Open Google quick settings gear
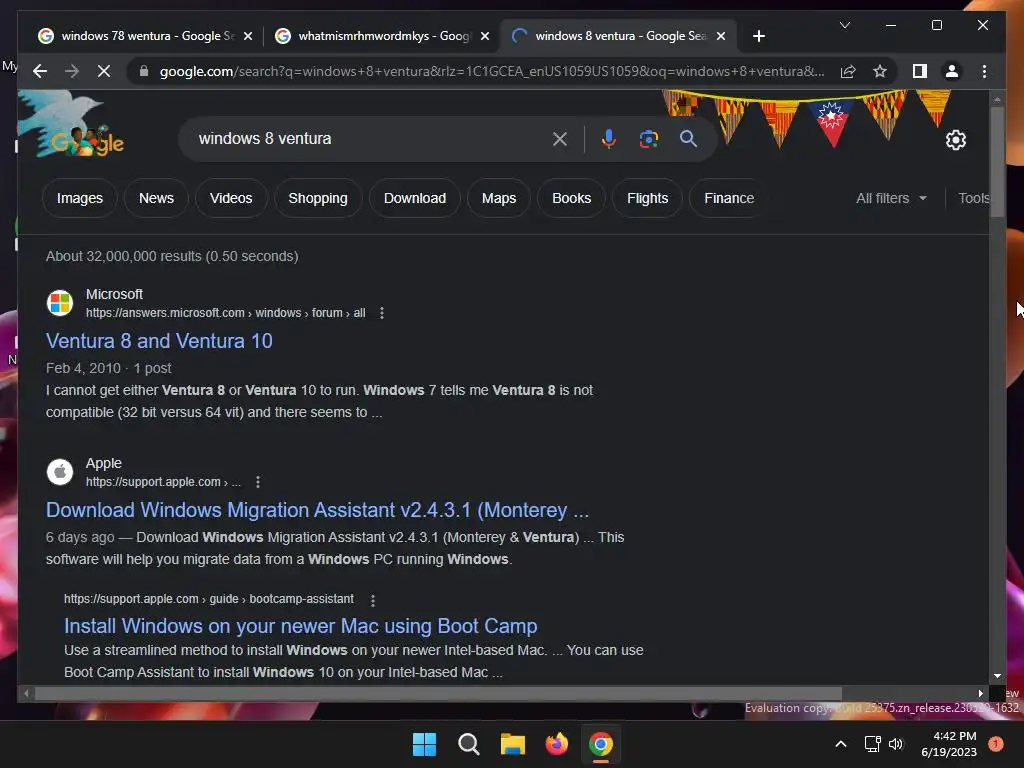The width and height of the screenshot is (1024, 768). tap(955, 140)
